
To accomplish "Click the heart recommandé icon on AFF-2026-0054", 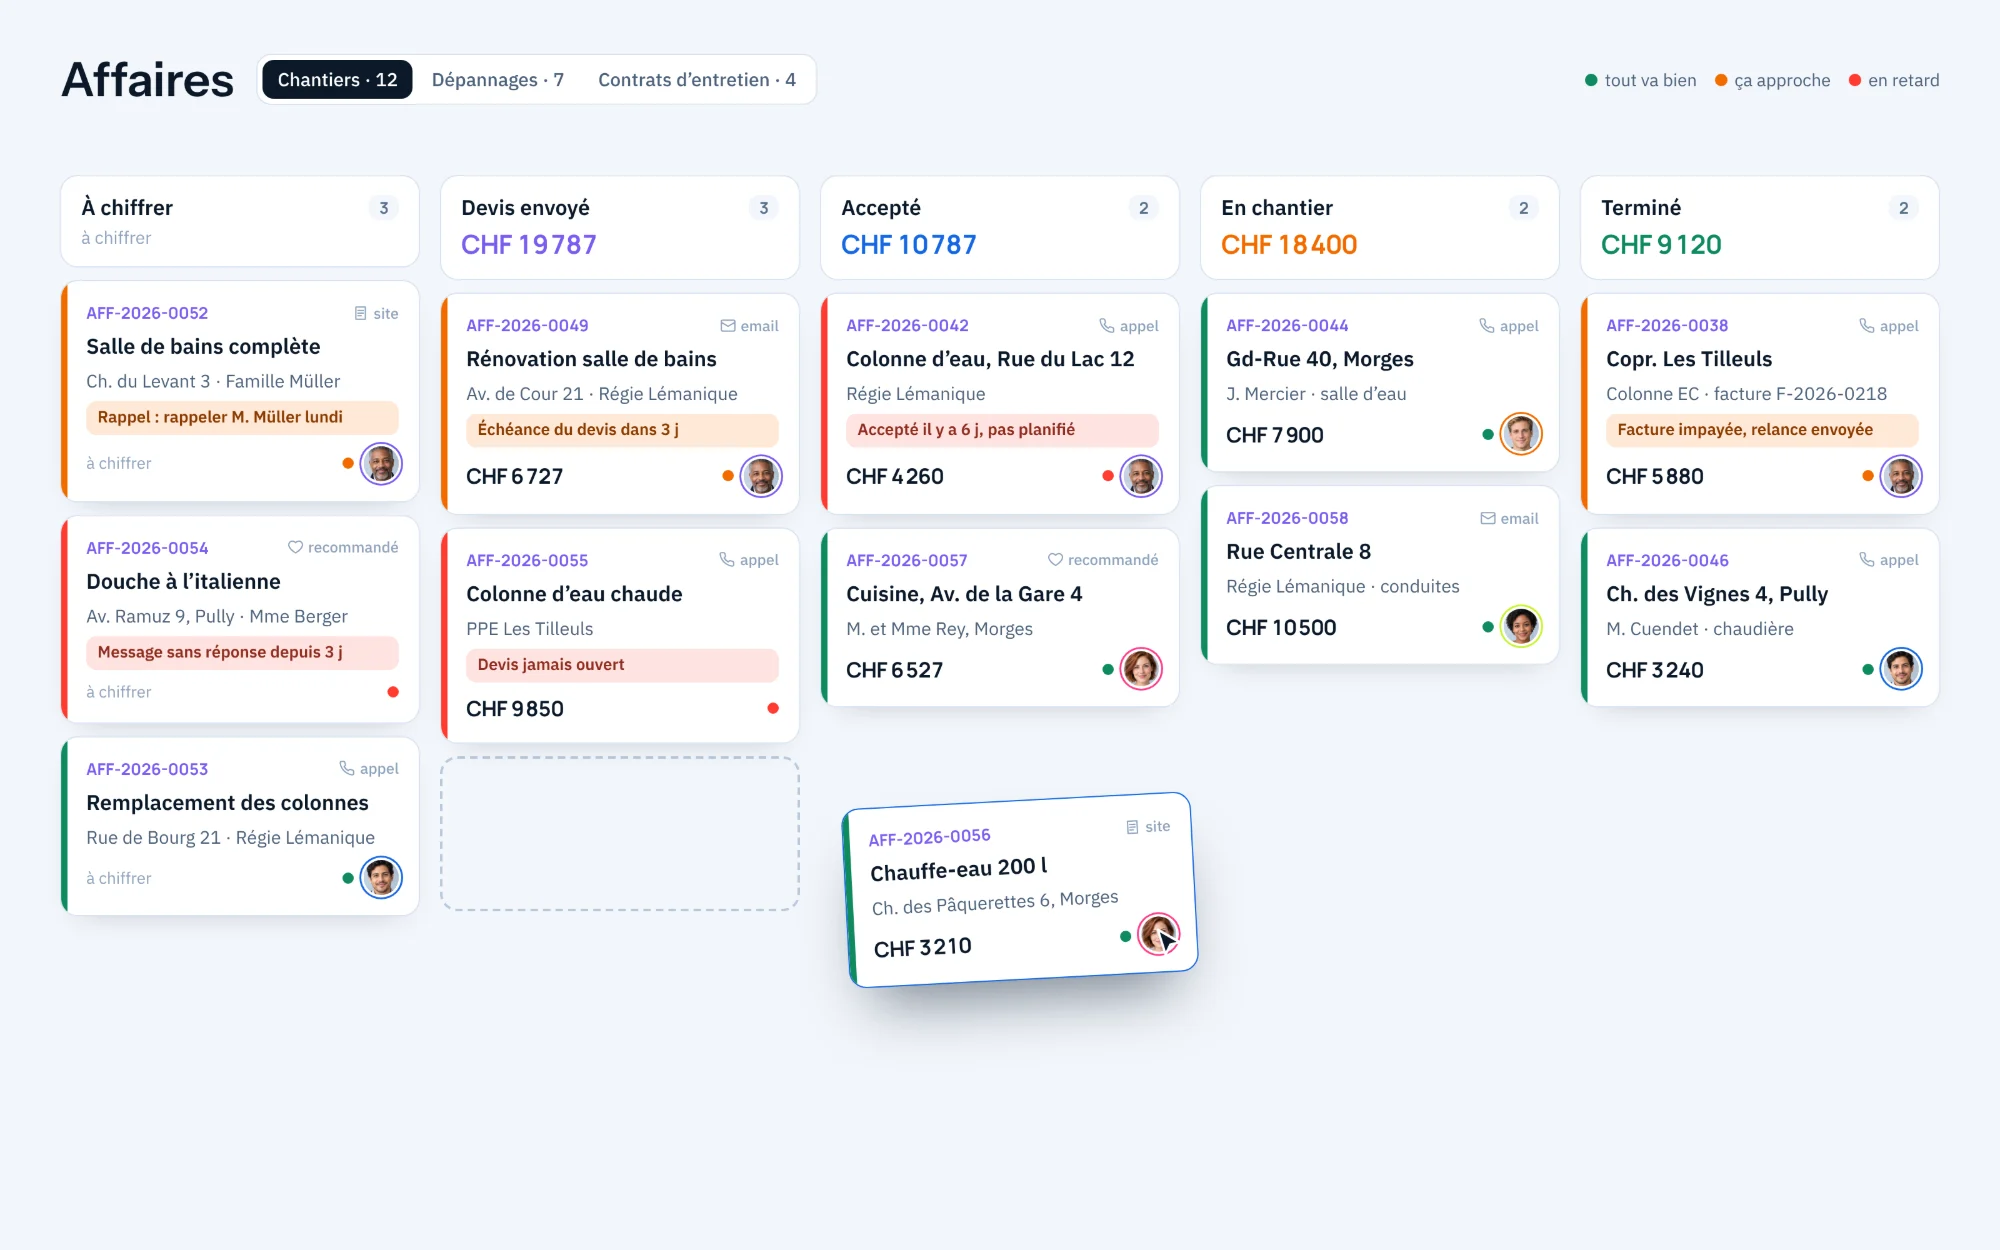I will point(295,547).
